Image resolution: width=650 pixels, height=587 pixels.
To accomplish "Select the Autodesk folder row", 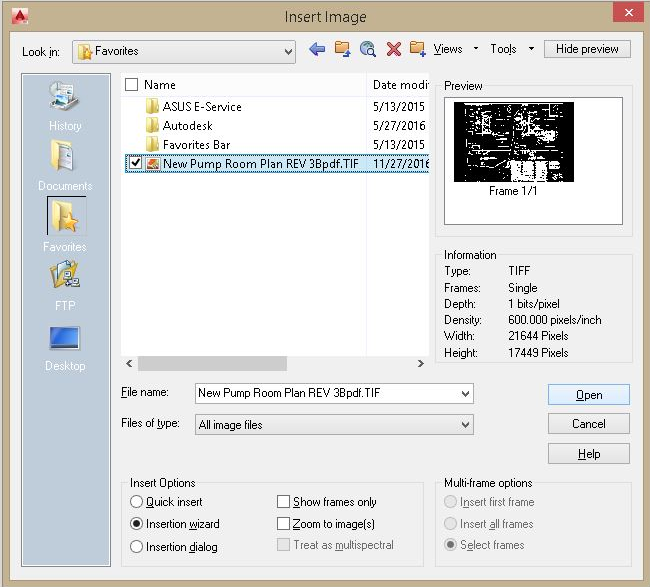I will 275,125.
